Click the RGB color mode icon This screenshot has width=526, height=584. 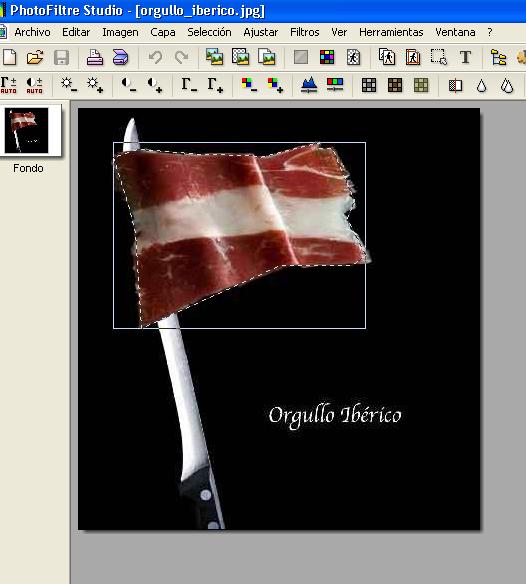point(327,57)
